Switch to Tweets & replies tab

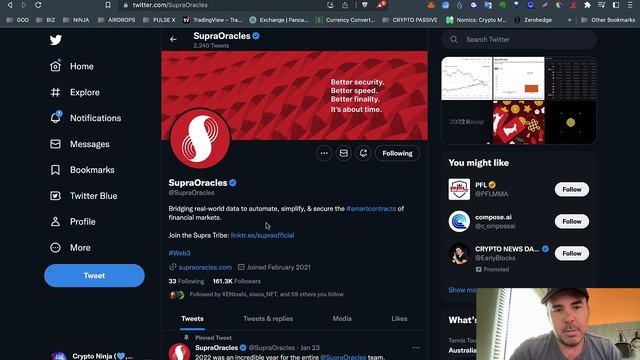pyautogui.click(x=268, y=319)
